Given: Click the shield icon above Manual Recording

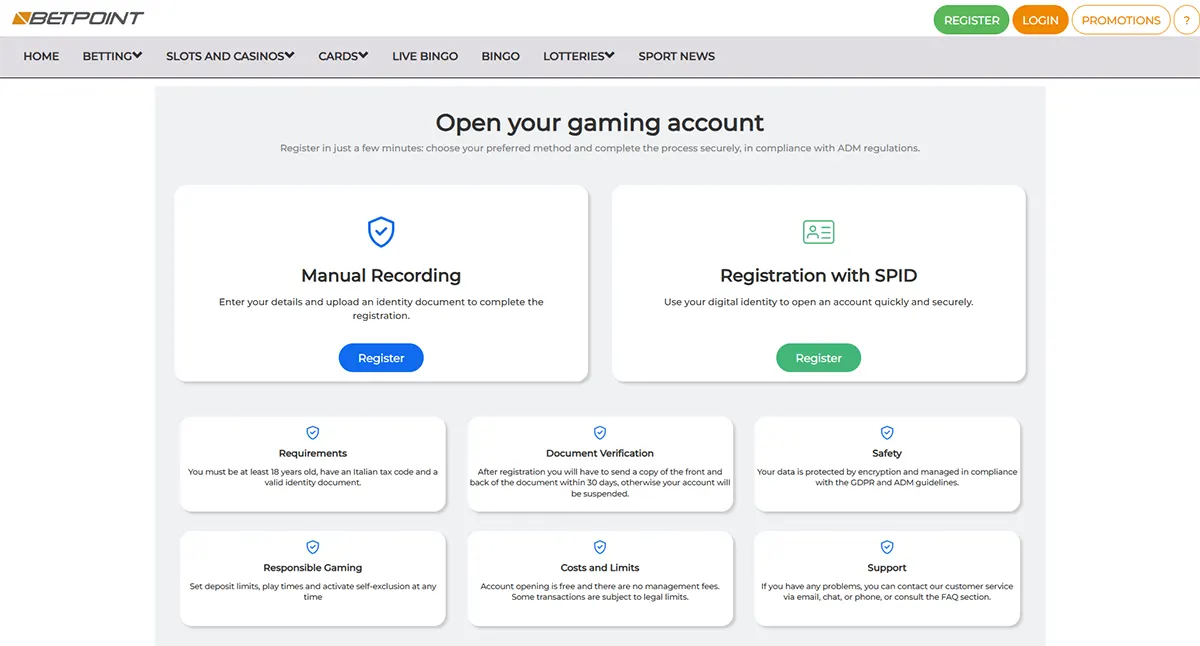Looking at the screenshot, I should [x=381, y=232].
